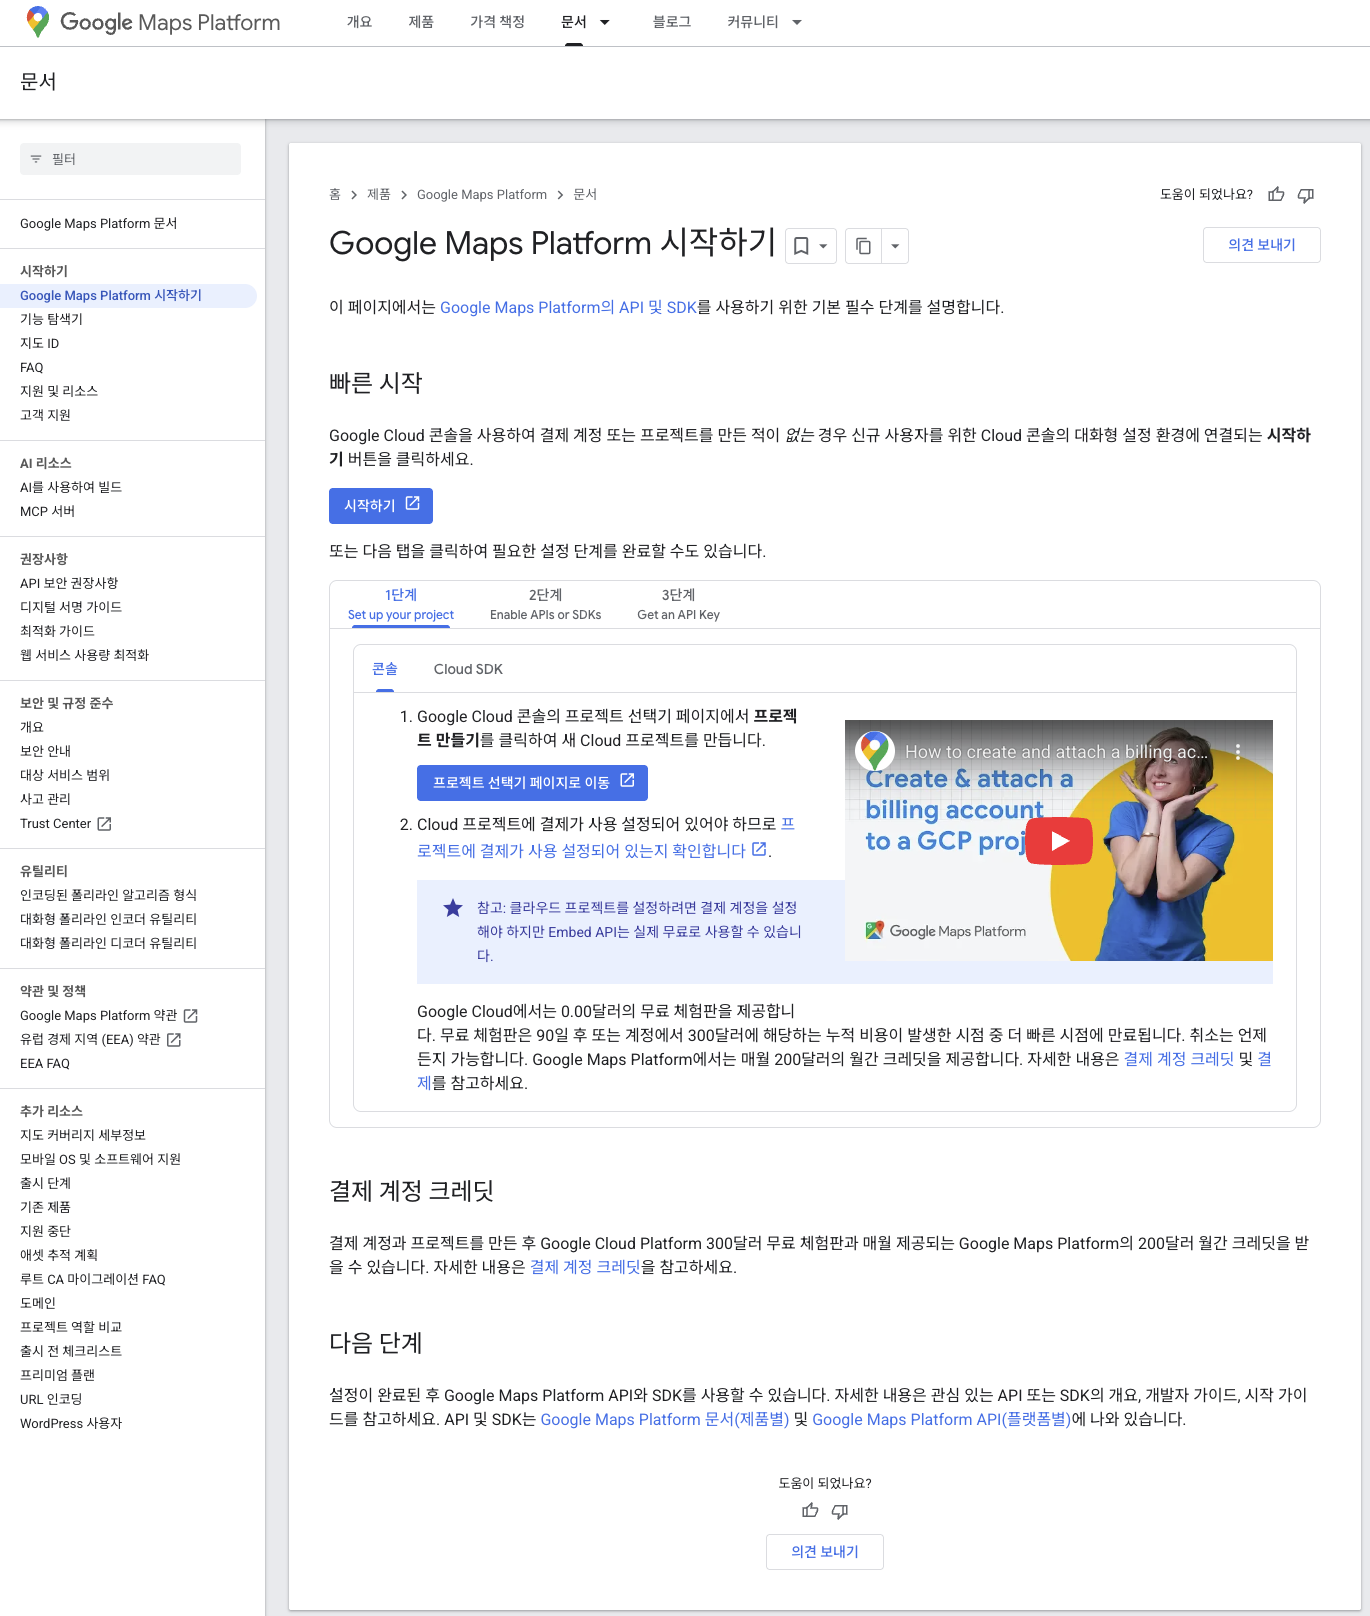Image resolution: width=1370 pixels, height=1616 pixels.
Task: Click external icon next to 유럽 경제 지역 약관
Action: click(x=174, y=1040)
